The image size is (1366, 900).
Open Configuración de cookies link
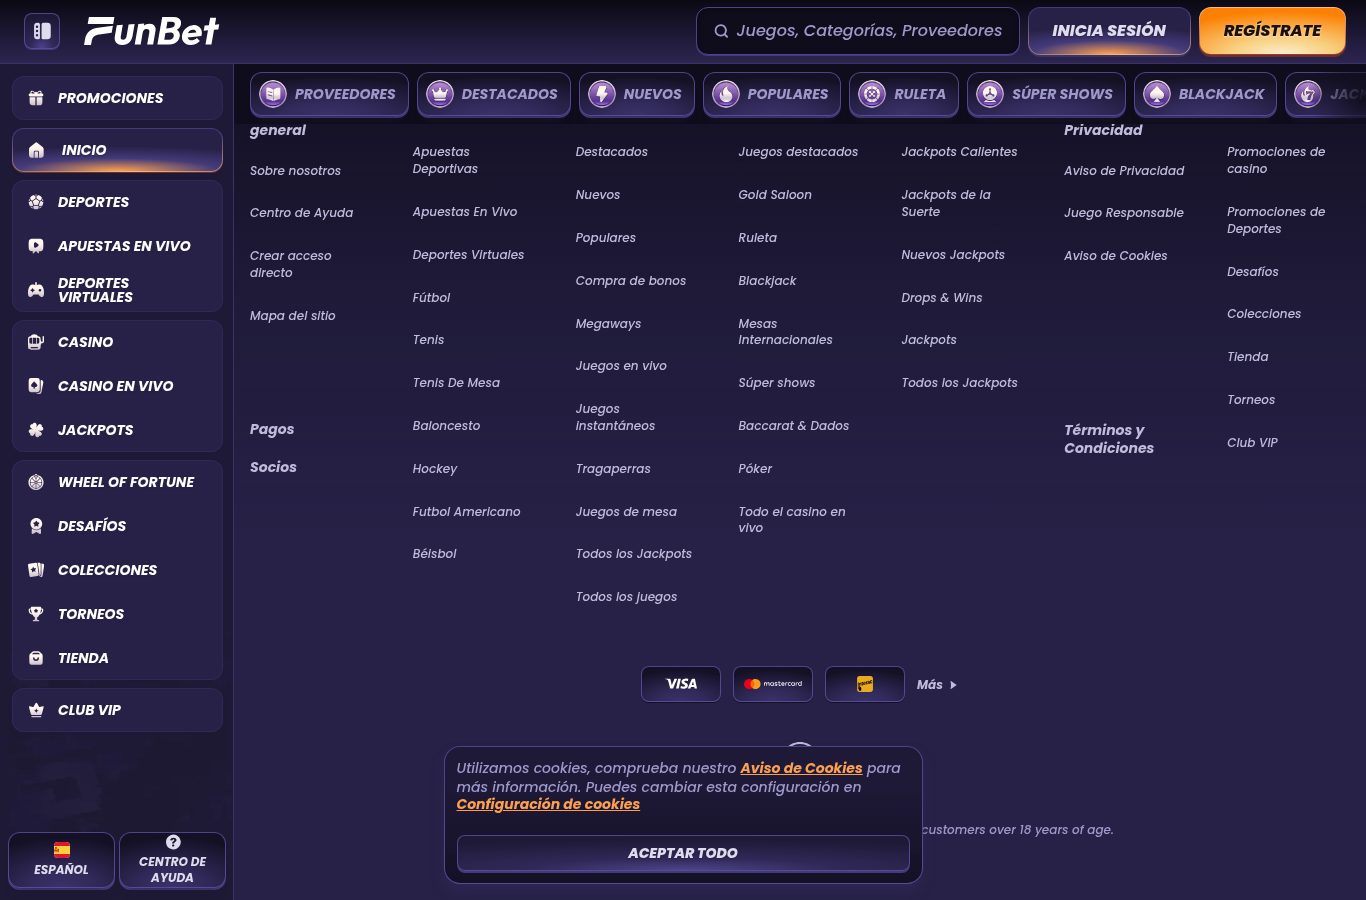point(548,804)
